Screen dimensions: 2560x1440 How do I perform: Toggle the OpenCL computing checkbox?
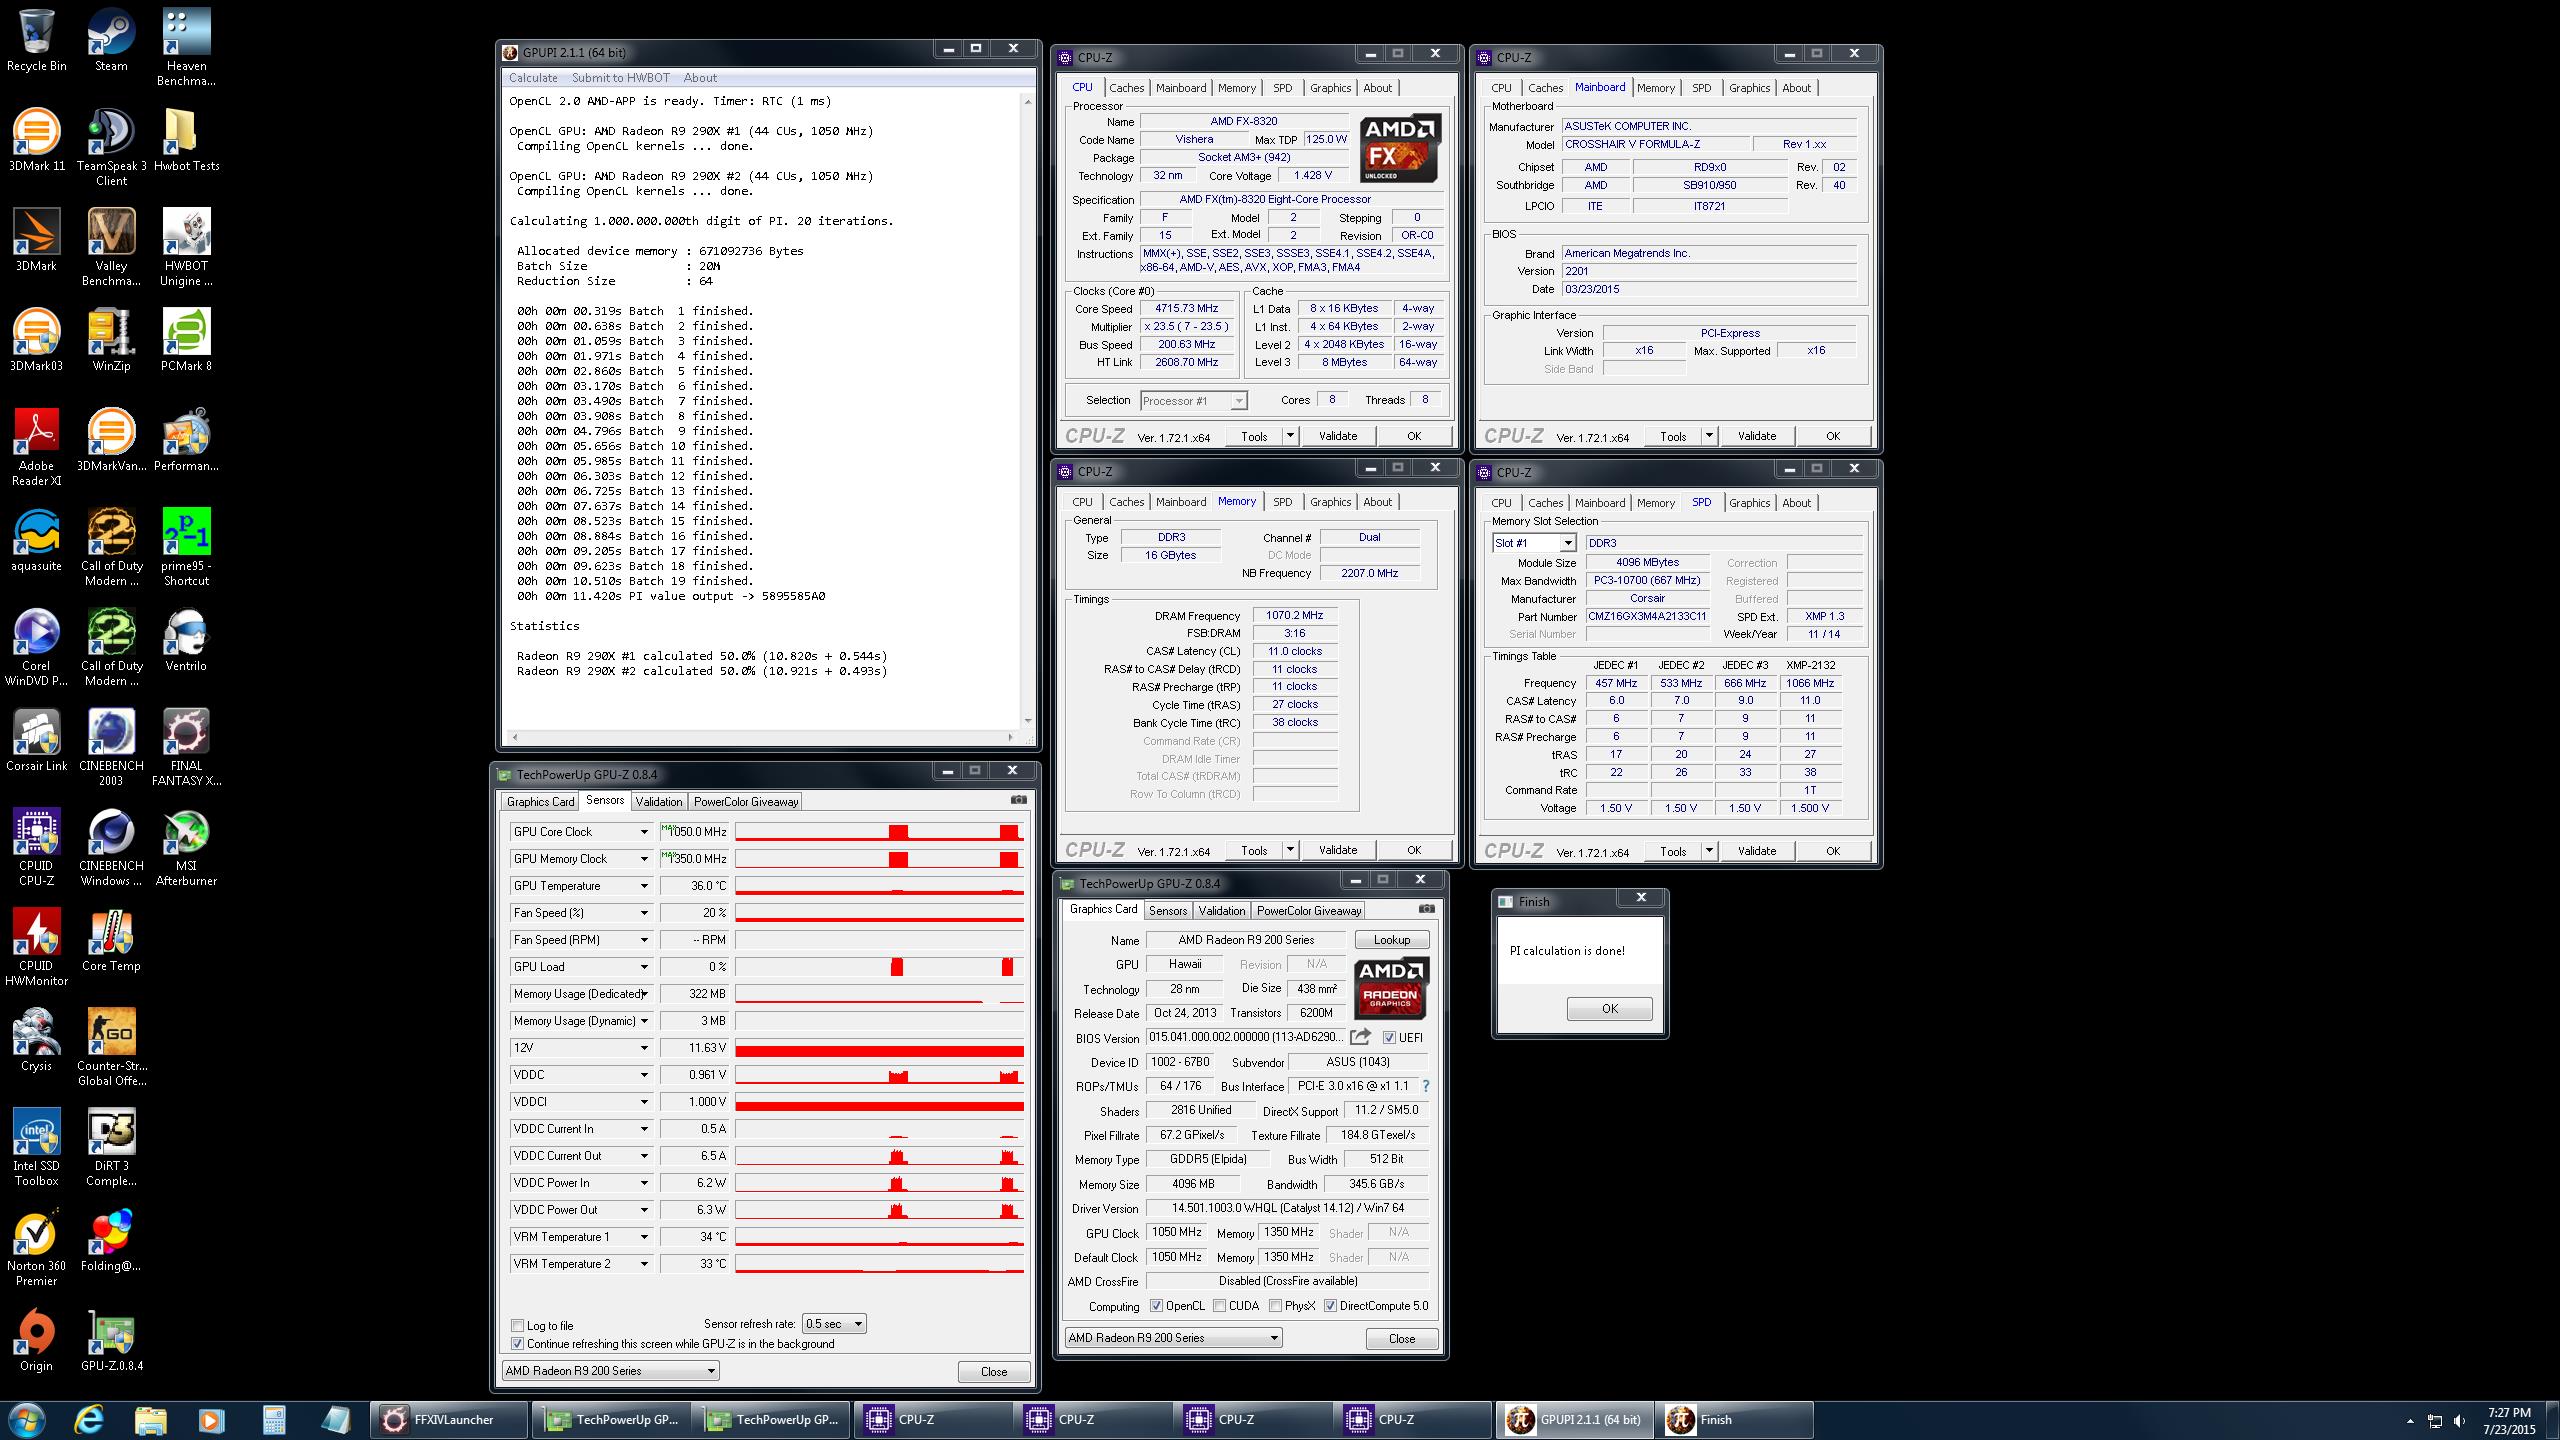[x=1156, y=1306]
